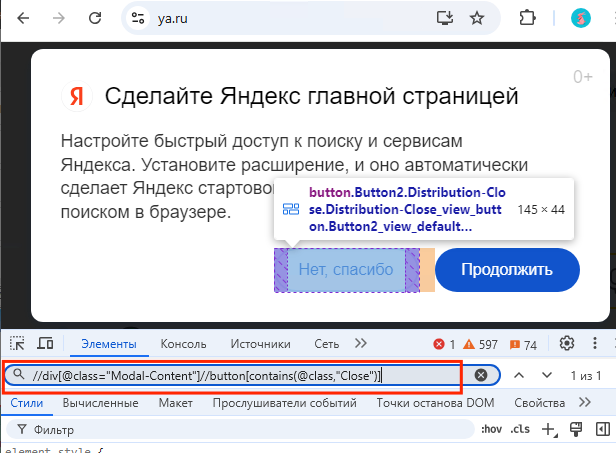Click the Продолжить button

click(507, 270)
